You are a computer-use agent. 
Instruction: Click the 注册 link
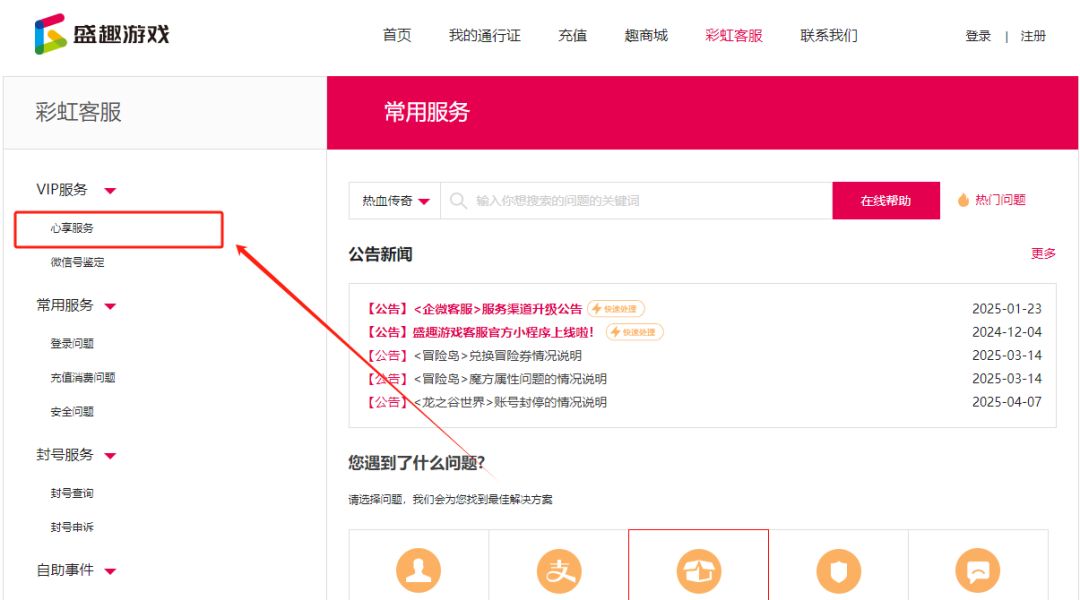pyautogui.click(x=1032, y=36)
